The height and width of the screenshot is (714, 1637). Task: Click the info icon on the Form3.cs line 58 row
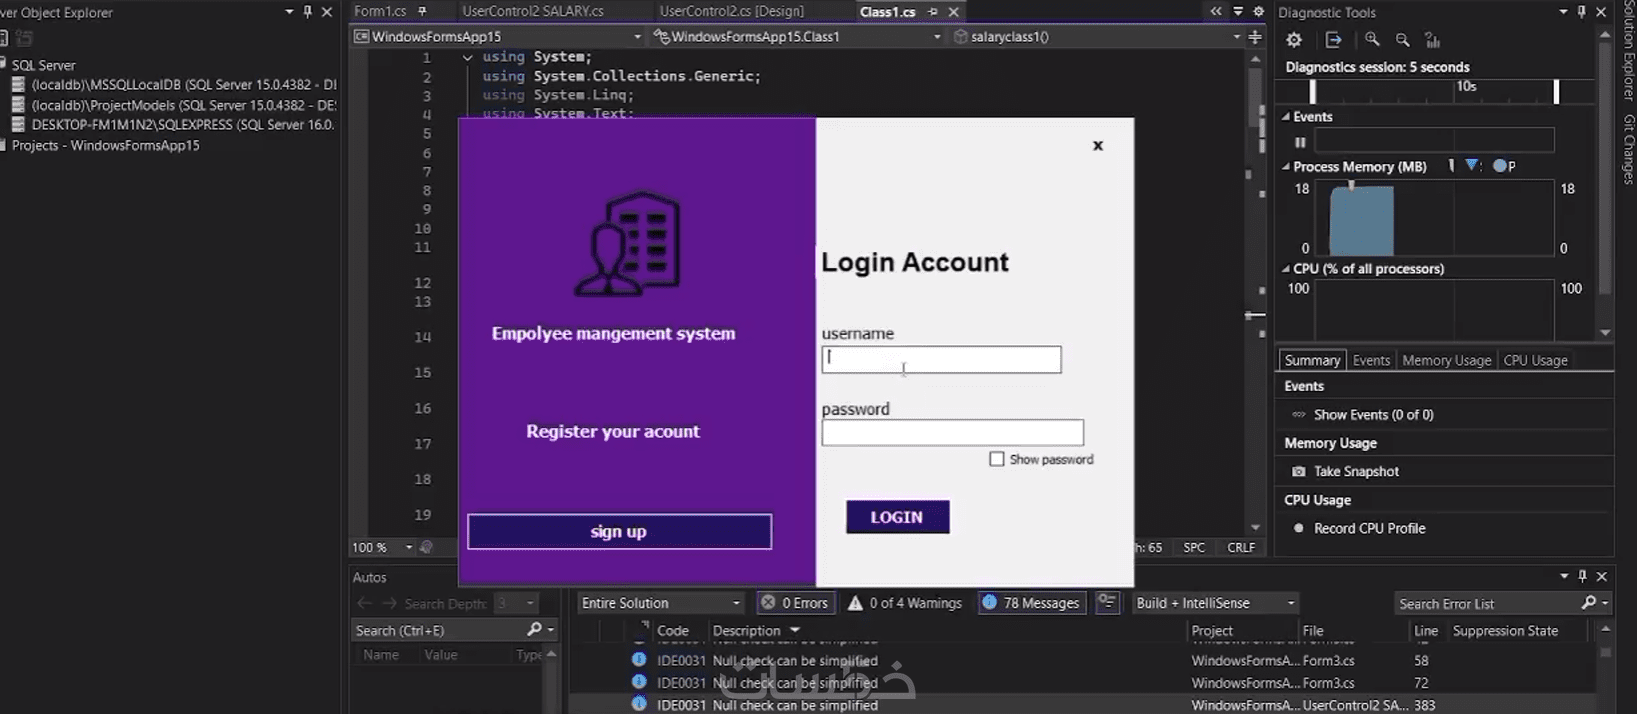tap(639, 660)
